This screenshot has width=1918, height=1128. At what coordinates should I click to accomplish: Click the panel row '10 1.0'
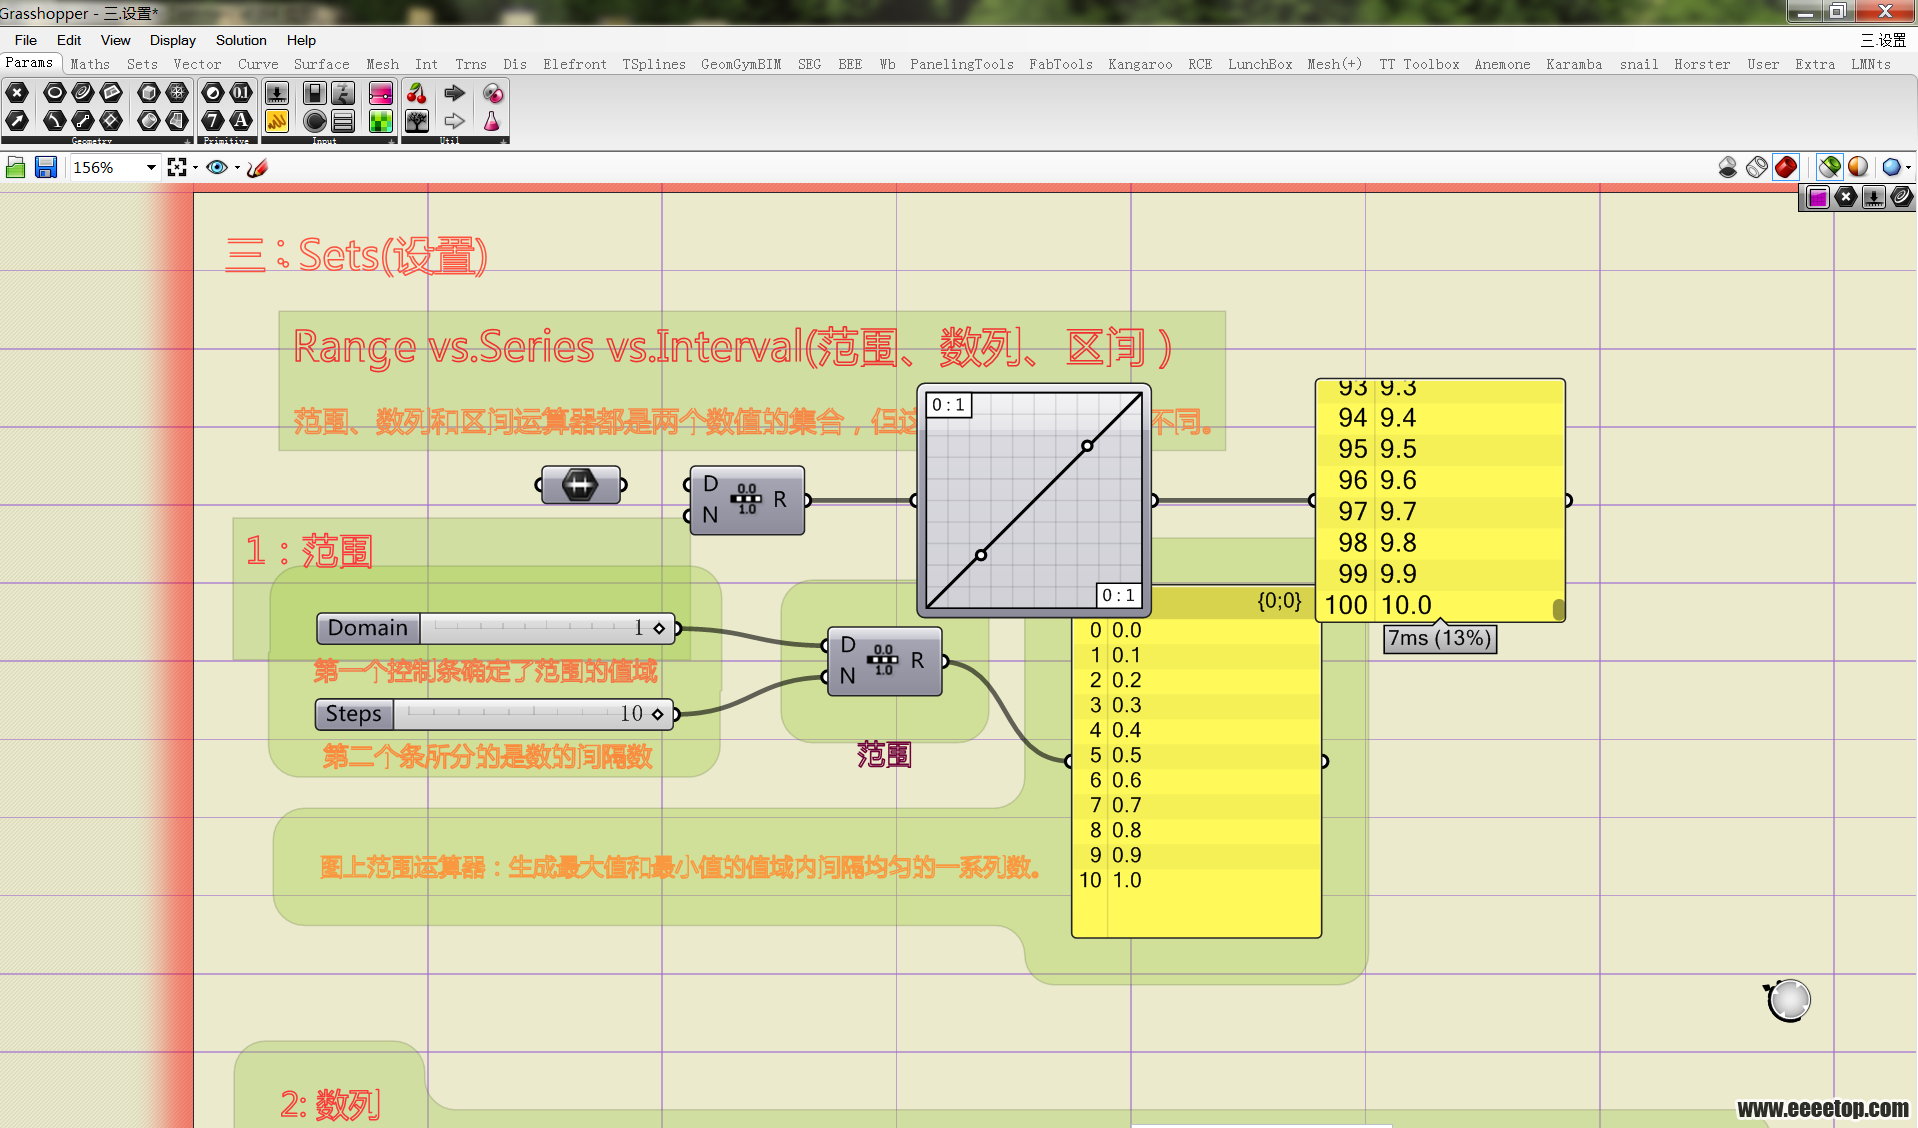click(x=1196, y=880)
